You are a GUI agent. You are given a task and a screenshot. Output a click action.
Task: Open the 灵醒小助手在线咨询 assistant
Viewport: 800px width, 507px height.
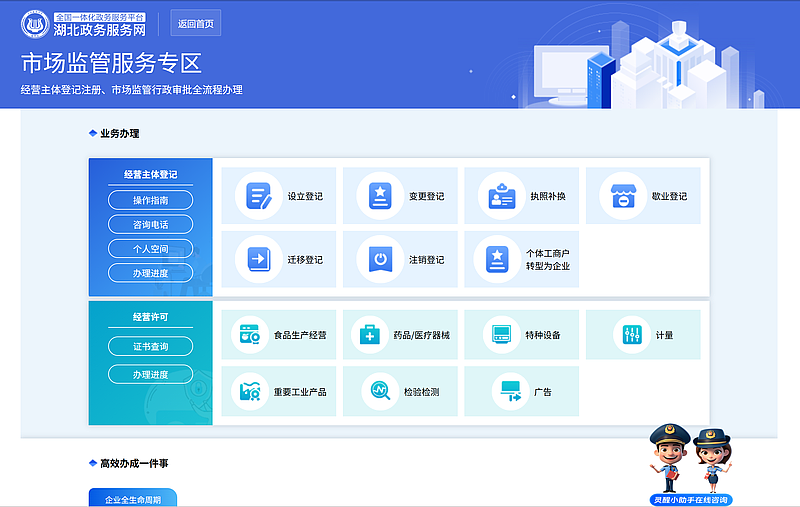(691, 466)
